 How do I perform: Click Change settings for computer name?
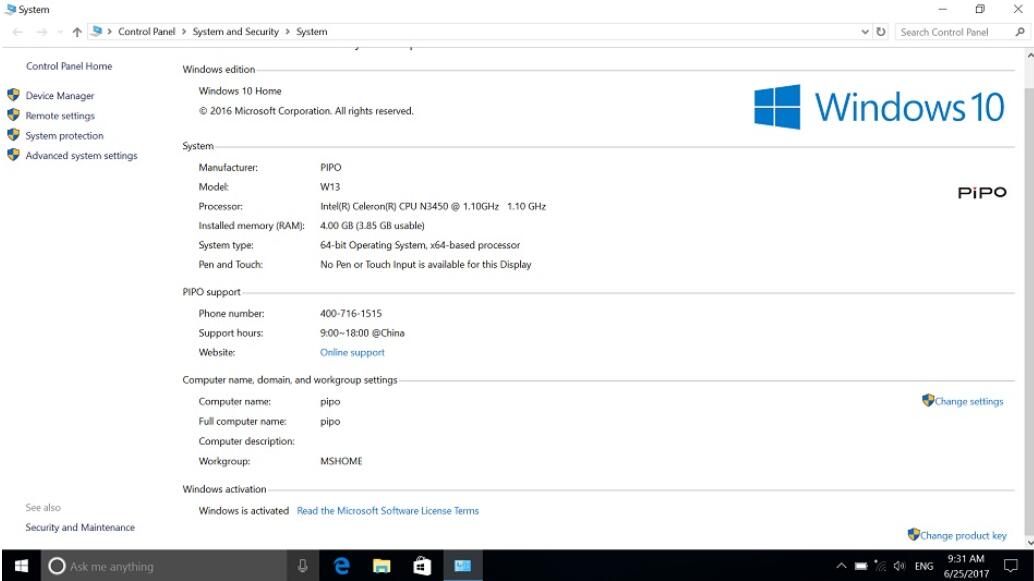(968, 401)
